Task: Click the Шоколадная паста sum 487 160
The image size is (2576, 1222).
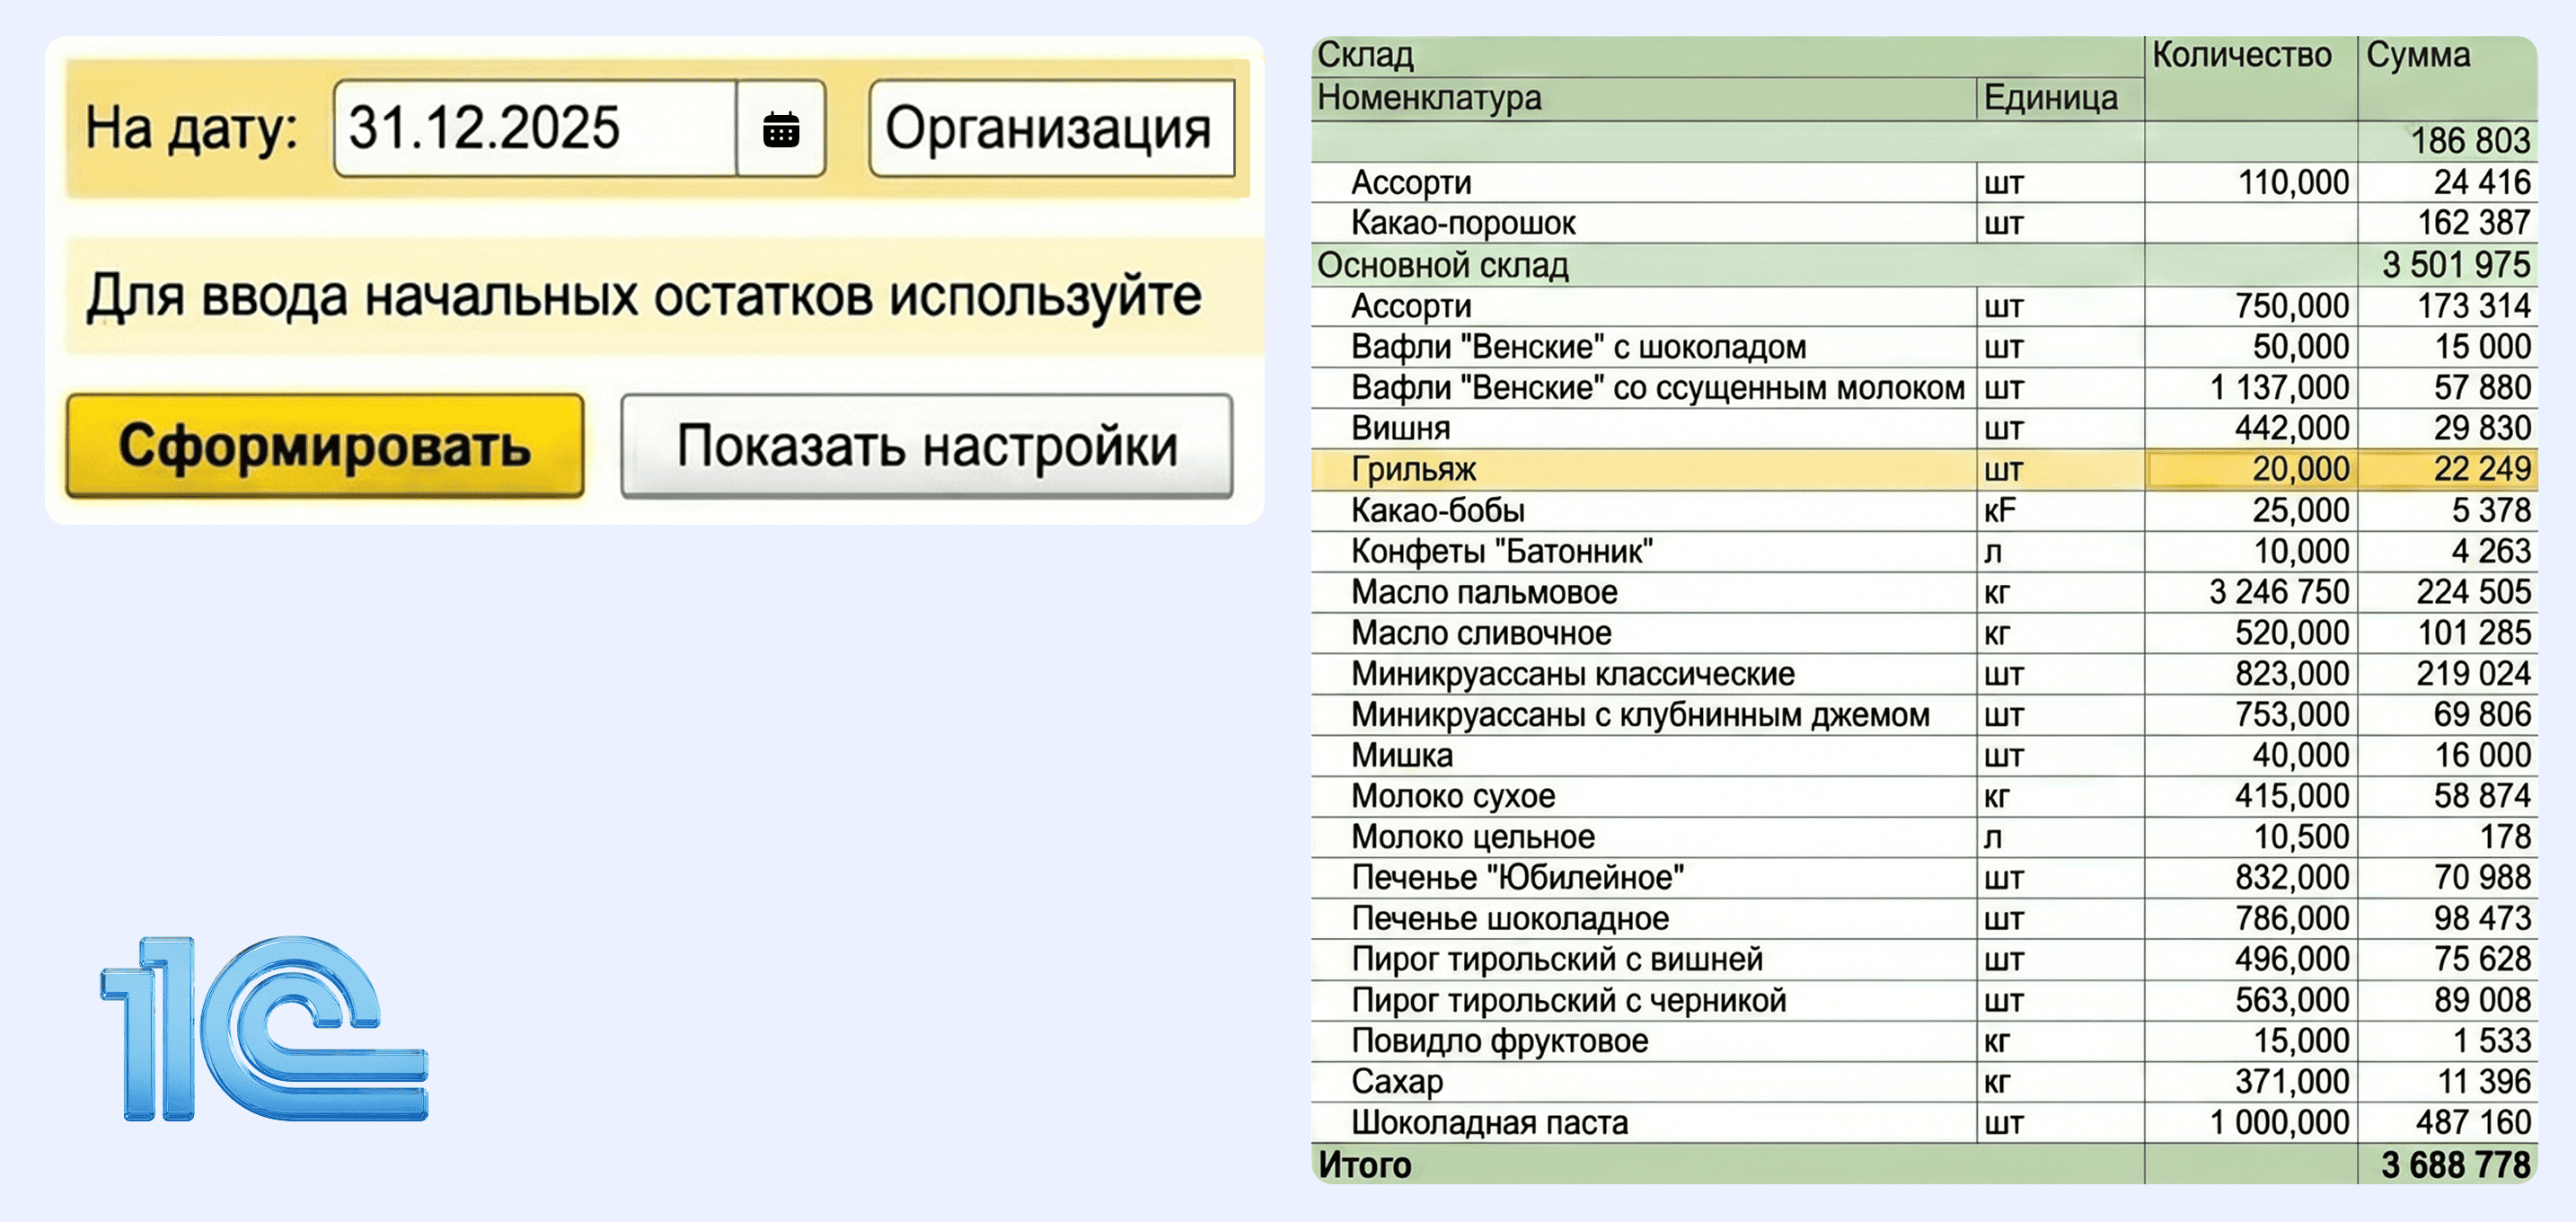Action: [x=2447, y=1124]
